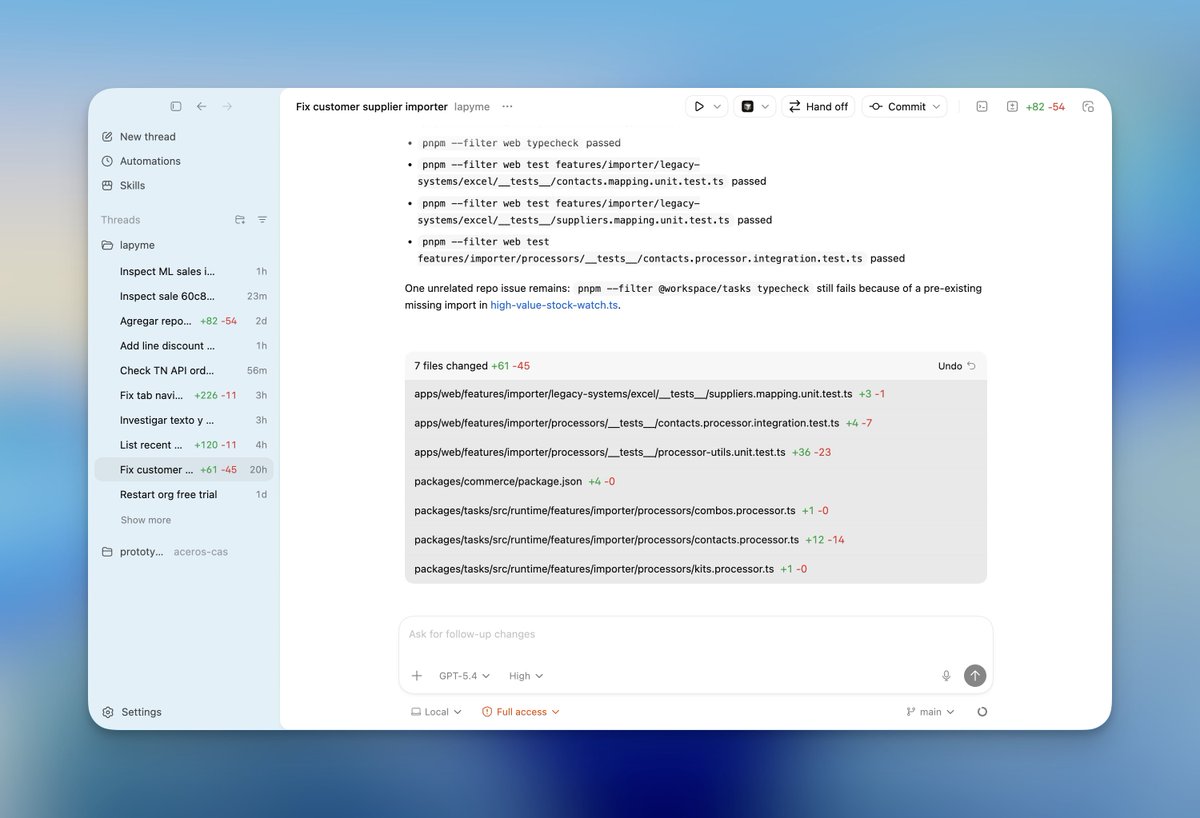Open the Threads filter icon

tap(262, 220)
